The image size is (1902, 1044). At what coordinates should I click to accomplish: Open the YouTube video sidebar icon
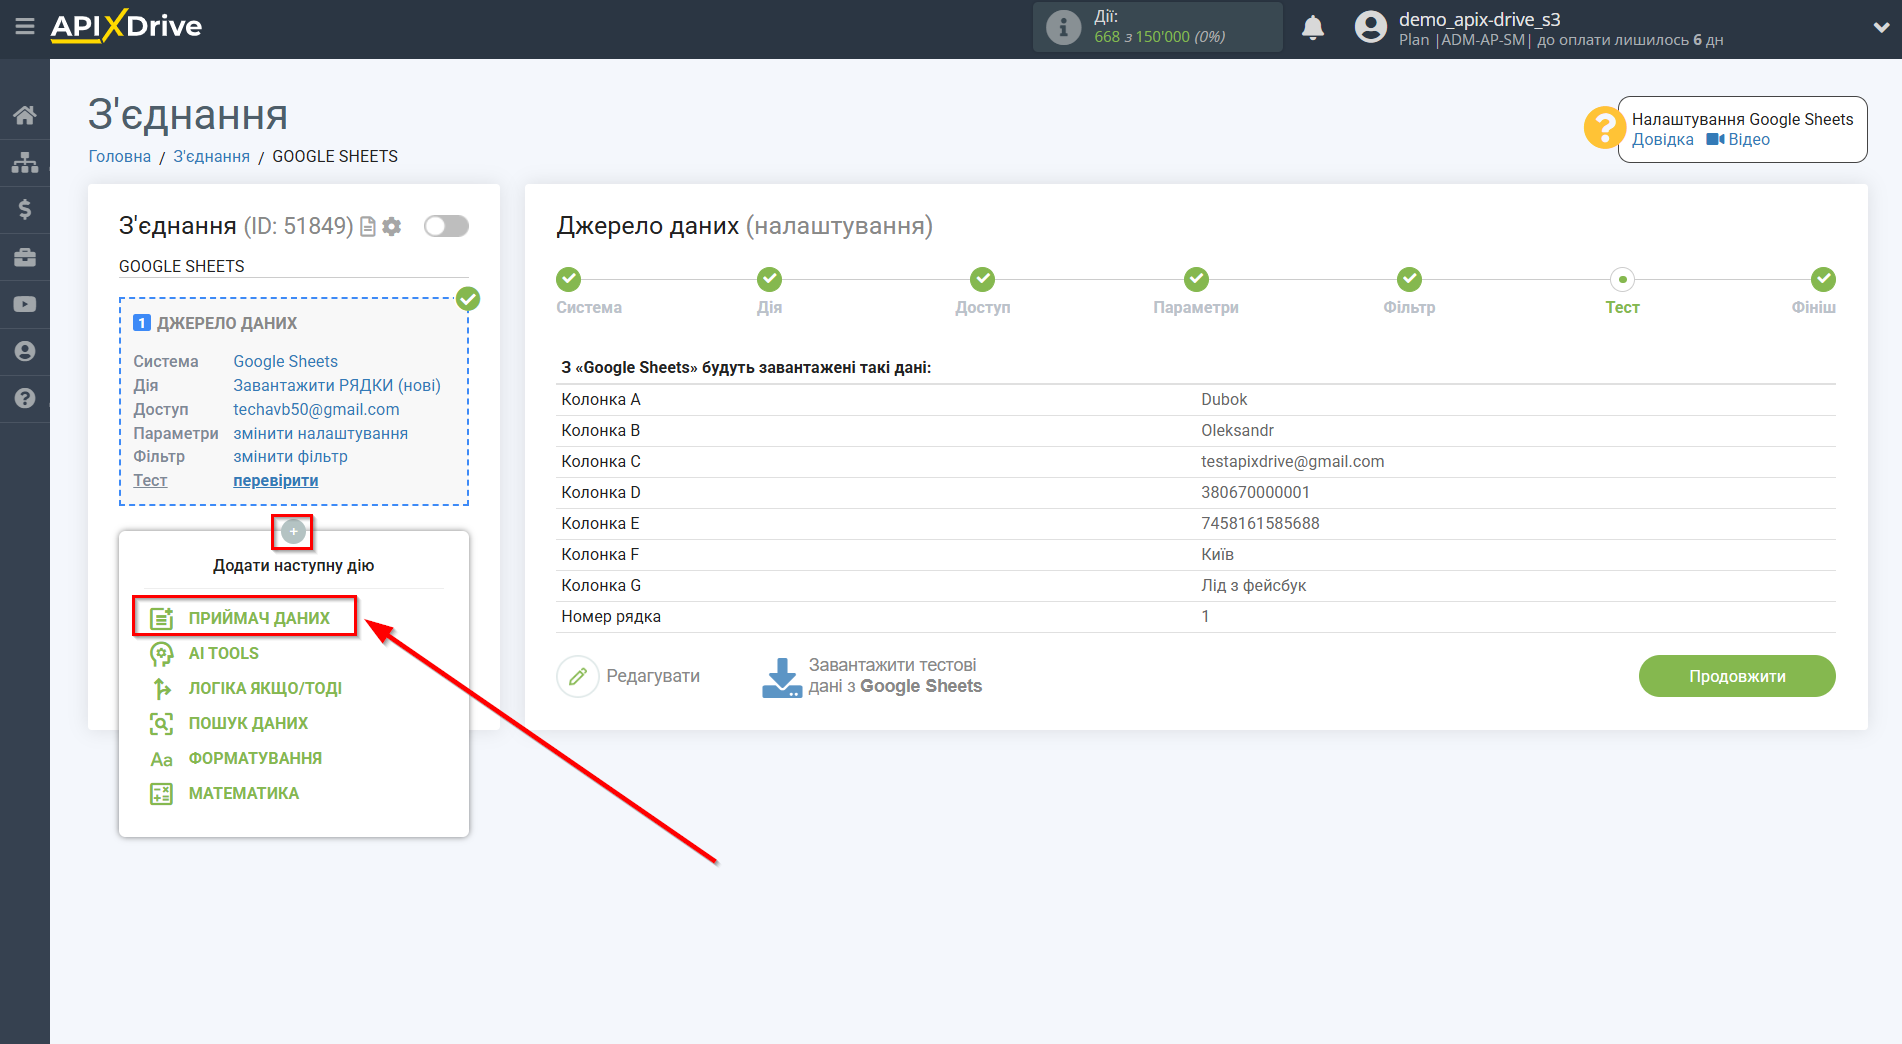point(25,304)
